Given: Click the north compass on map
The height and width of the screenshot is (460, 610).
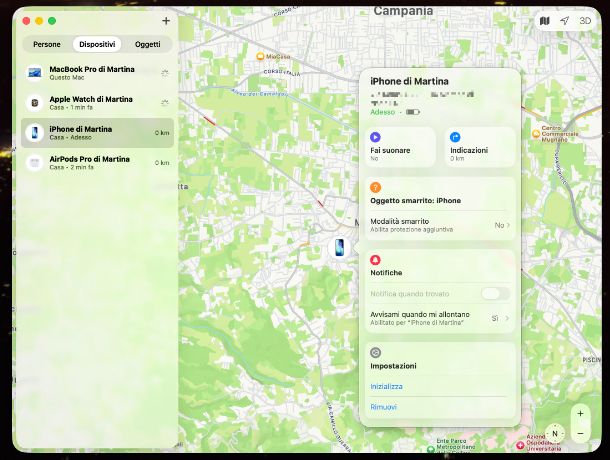Looking at the screenshot, I should tap(555, 434).
